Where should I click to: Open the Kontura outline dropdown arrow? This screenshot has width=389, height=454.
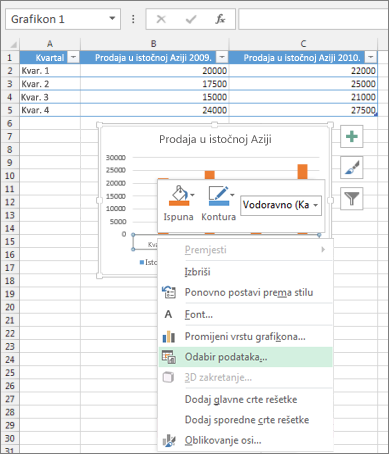[x=232, y=195]
